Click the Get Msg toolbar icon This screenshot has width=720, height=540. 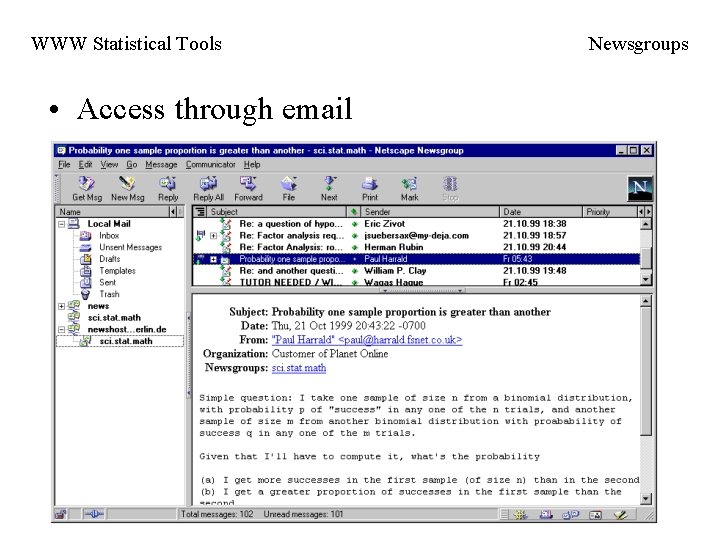click(86, 184)
